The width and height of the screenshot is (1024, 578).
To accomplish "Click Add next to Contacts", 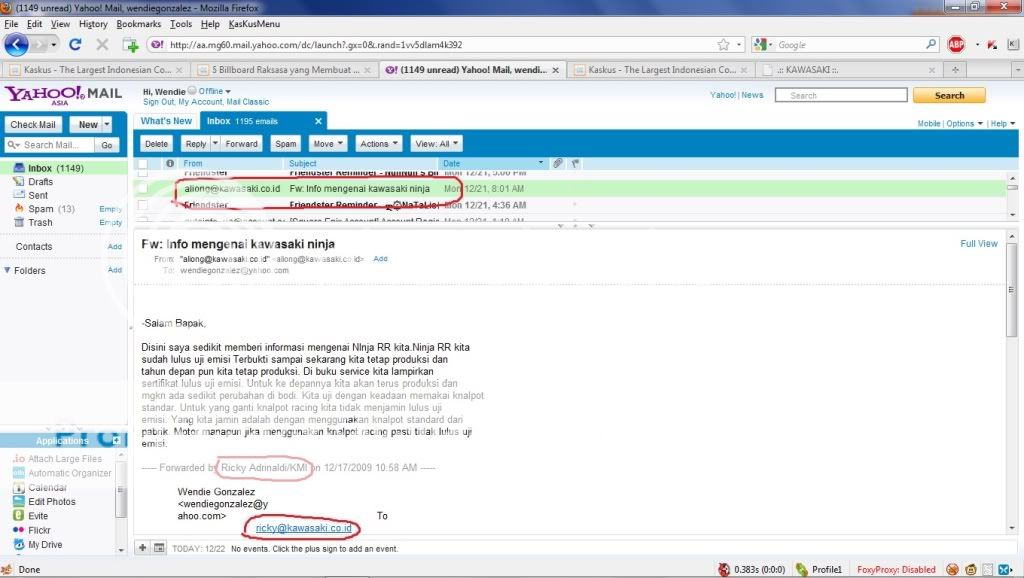I will [x=115, y=246].
